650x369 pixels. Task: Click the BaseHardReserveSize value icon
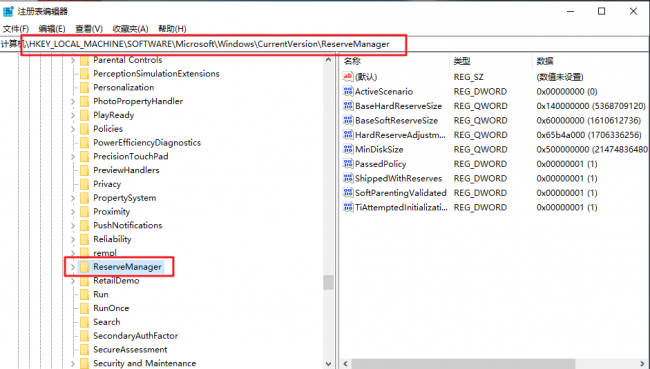coord(348,106)
